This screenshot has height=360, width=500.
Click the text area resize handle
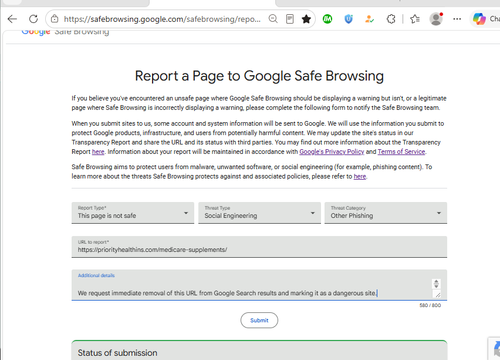437,295
